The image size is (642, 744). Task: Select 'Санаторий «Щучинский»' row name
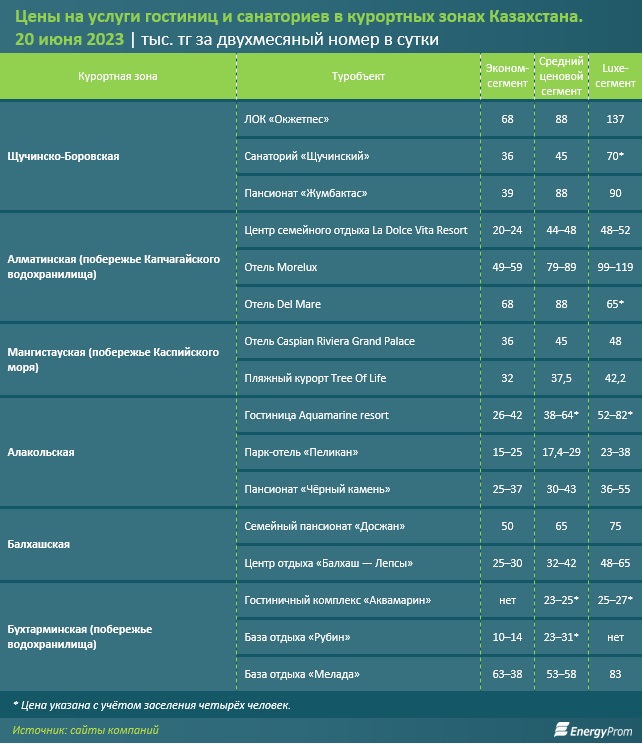coord(307,156)
